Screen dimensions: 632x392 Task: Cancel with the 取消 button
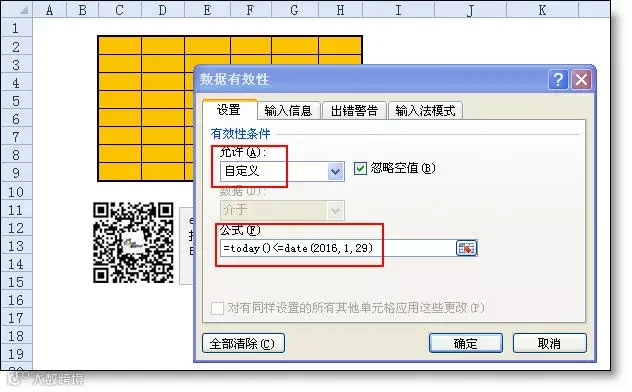549,343
